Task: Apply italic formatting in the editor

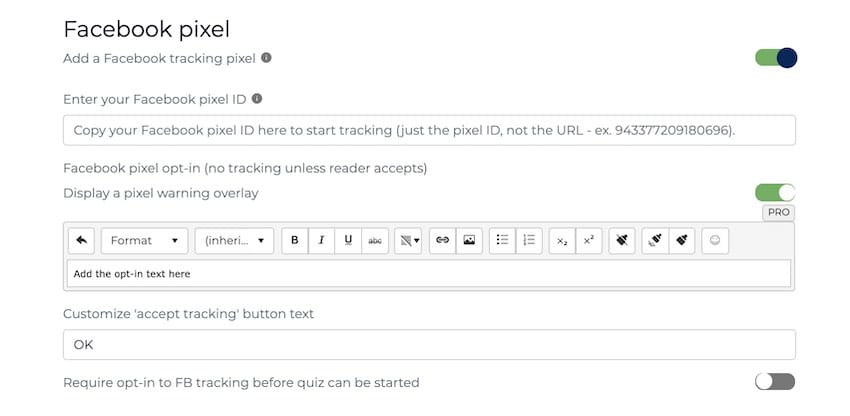Action: tap(321, 240)
